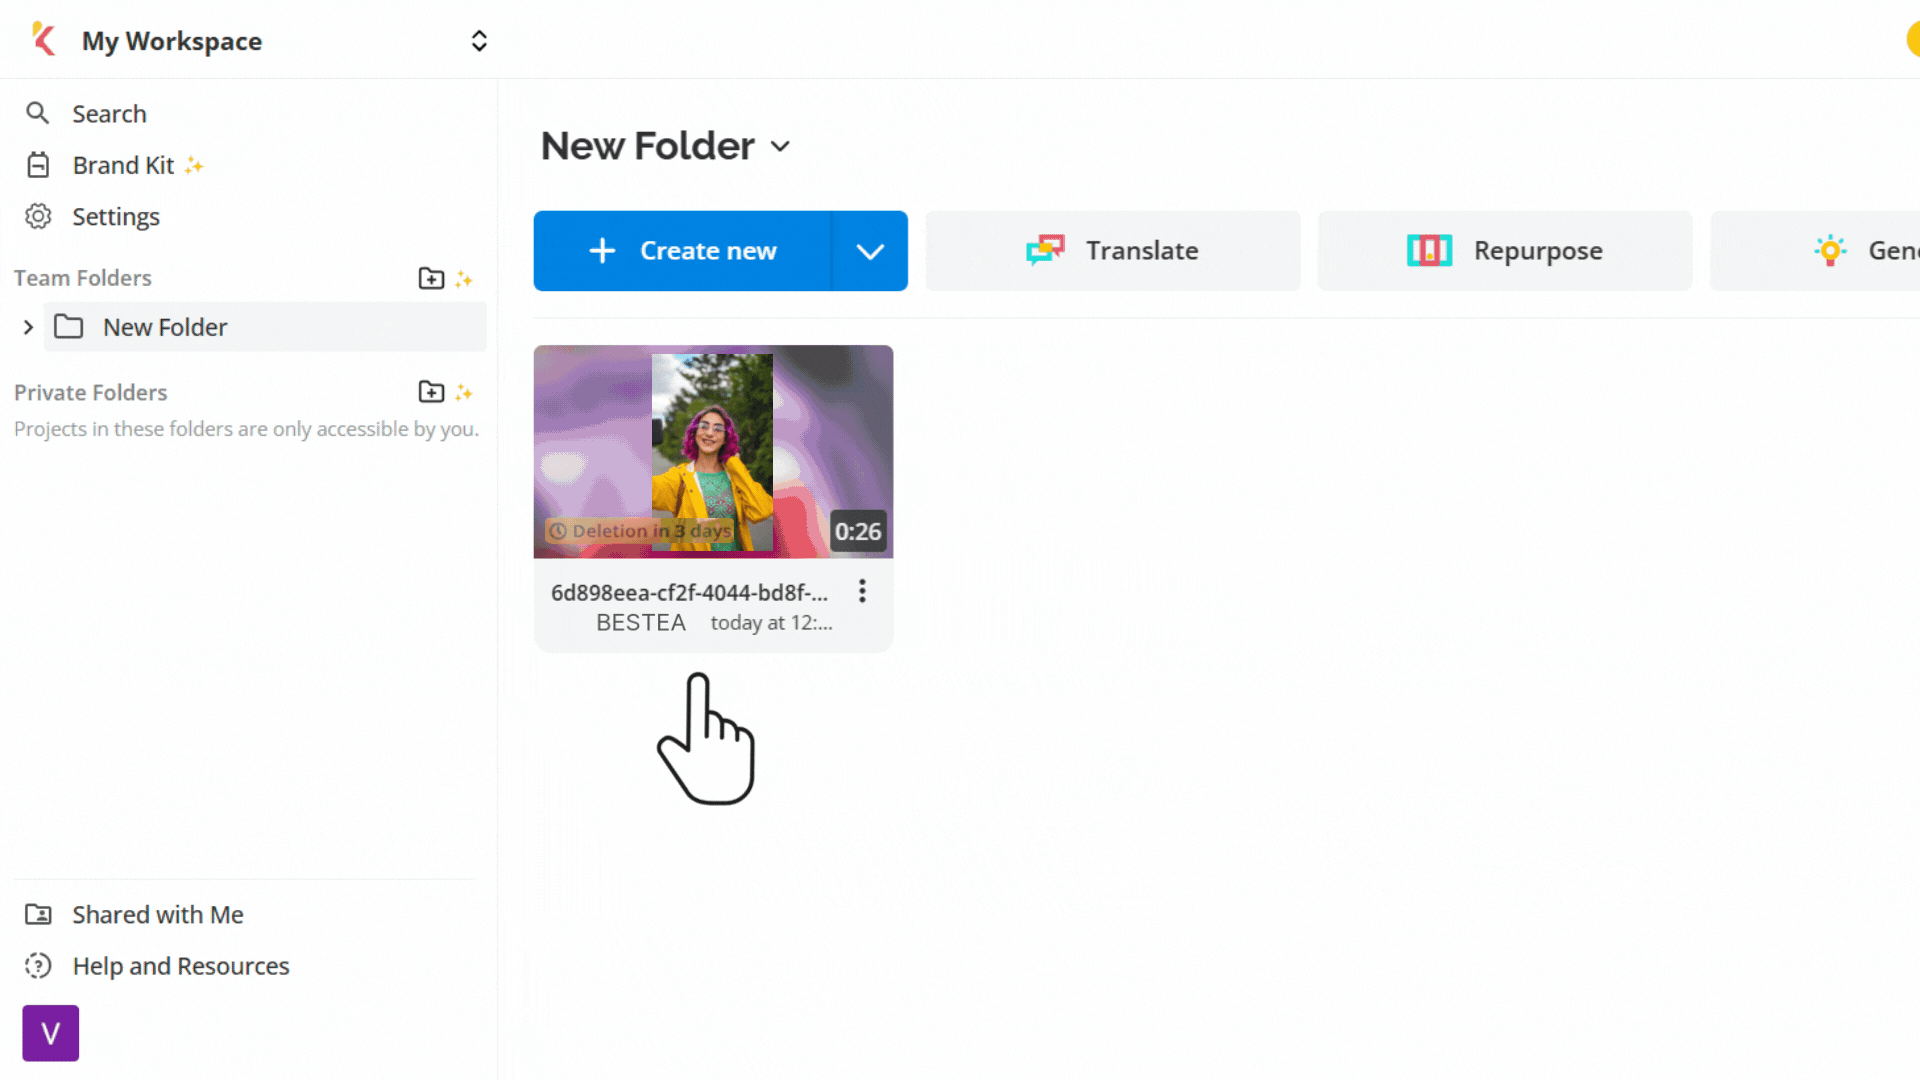
Task: Open the 0:26 video project thumbnail
Action: click(x=713, y=451)
